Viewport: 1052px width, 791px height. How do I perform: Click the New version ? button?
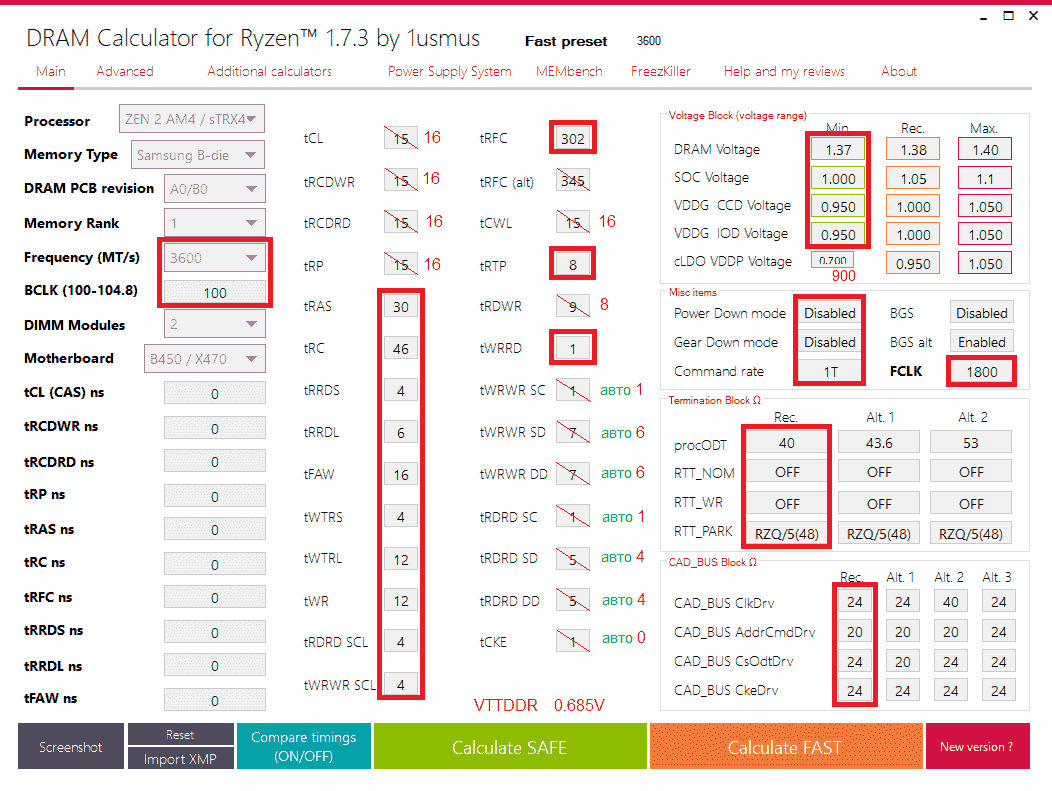coord(977,746)
